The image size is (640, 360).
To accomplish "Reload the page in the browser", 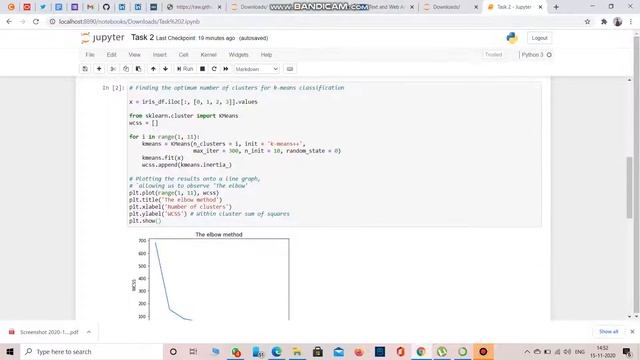I will click(x=36, y=22).
